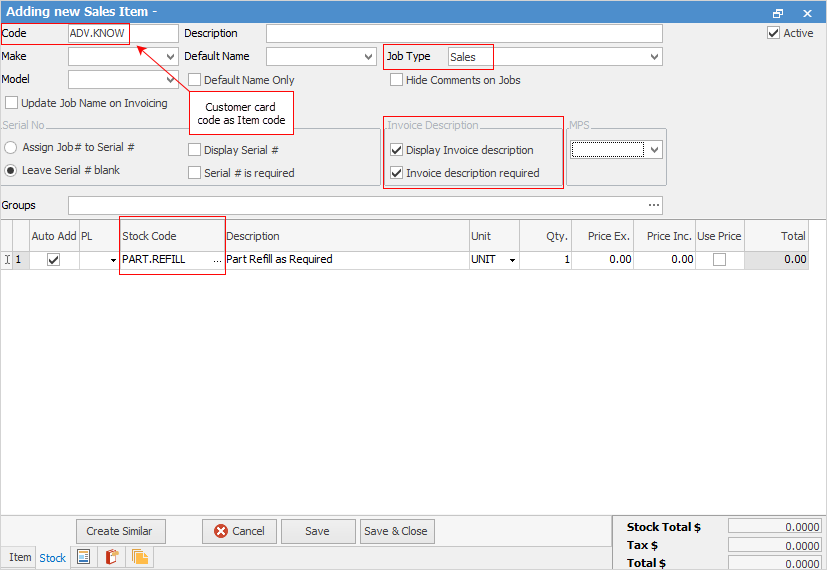Toggle the Active checkbox

pos(773,33)
